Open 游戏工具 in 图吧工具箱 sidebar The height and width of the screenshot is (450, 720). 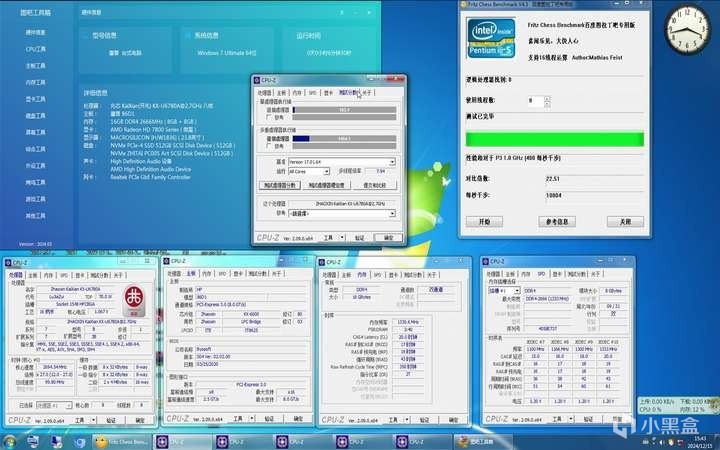point(35,199)
